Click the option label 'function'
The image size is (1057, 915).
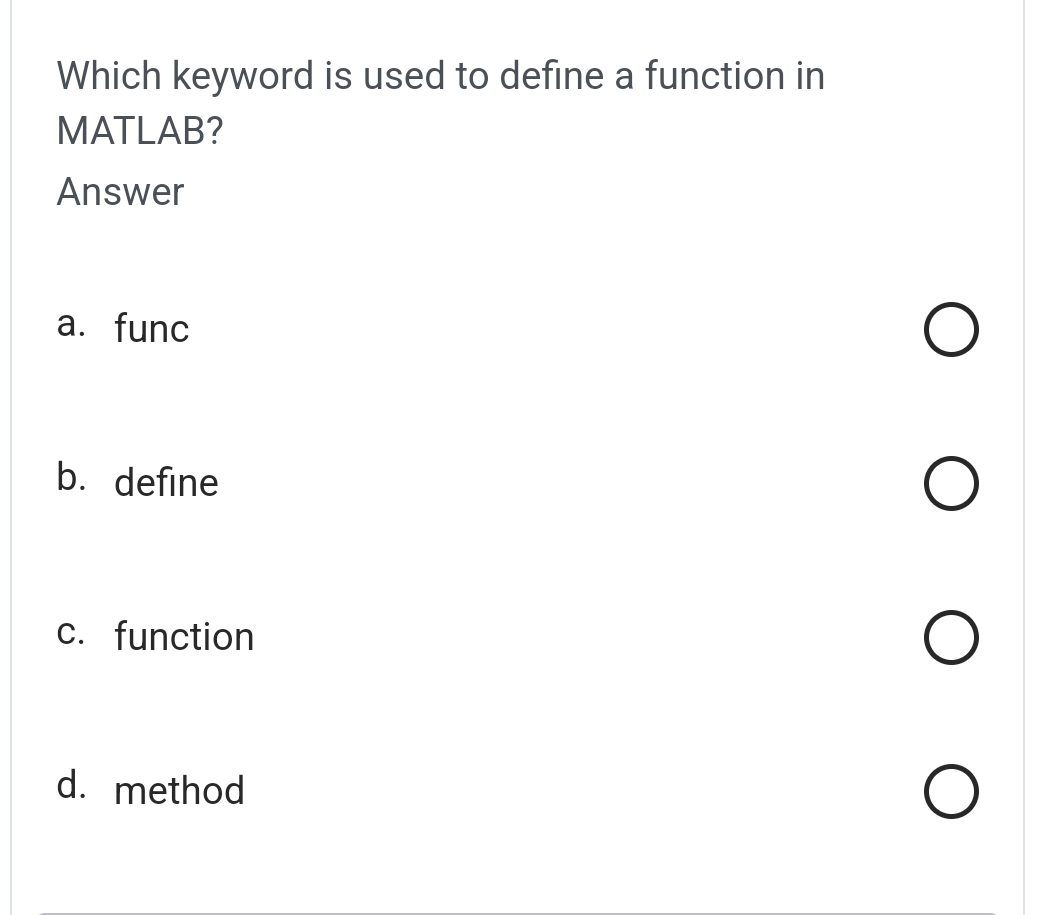184,637
